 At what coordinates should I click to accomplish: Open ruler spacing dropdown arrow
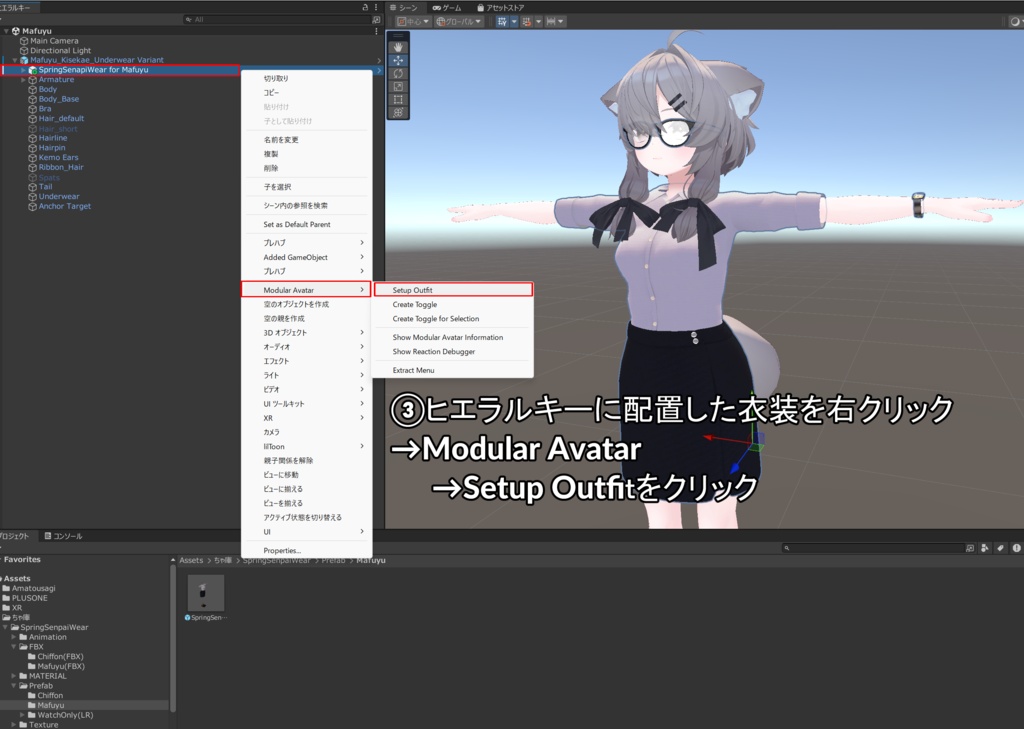point(560,22)
